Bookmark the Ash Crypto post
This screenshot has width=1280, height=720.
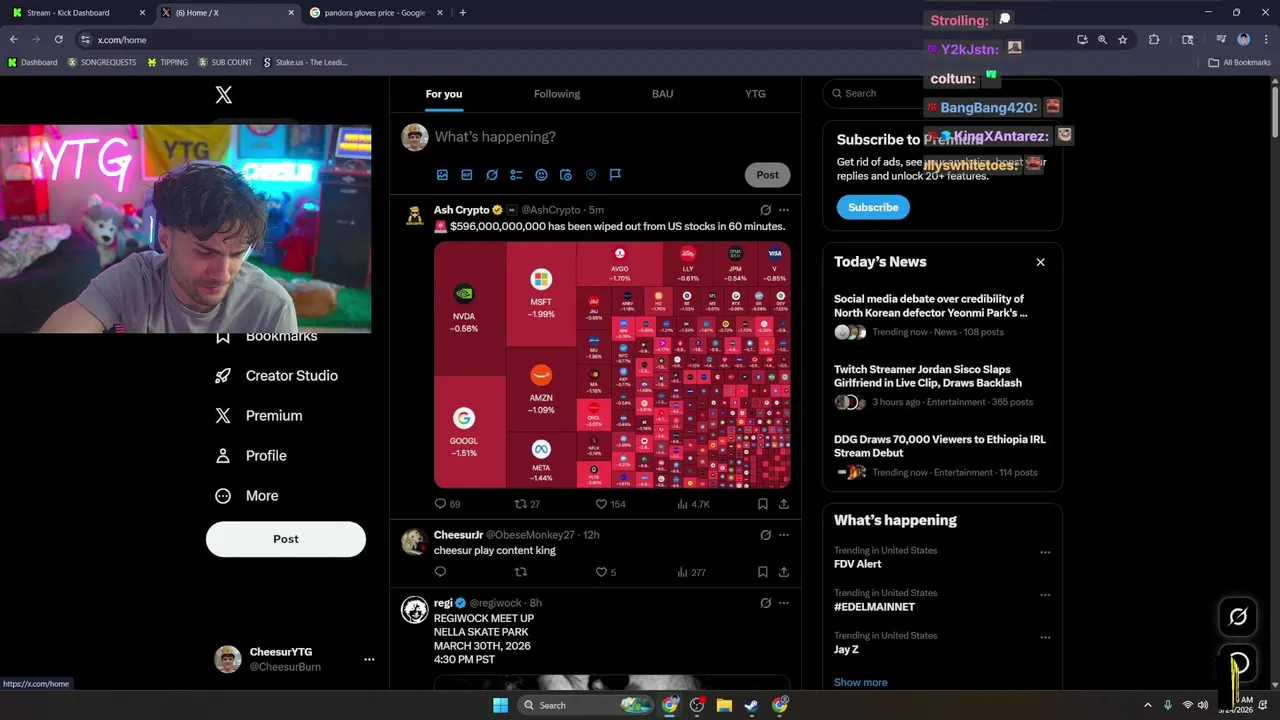pyautogui.click(x=762, y=504)
